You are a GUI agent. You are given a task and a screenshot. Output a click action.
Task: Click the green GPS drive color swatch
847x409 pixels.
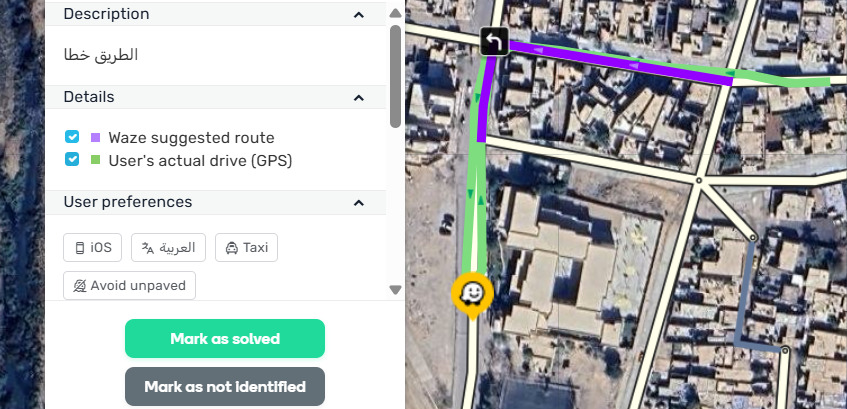(x=96, y=160)
